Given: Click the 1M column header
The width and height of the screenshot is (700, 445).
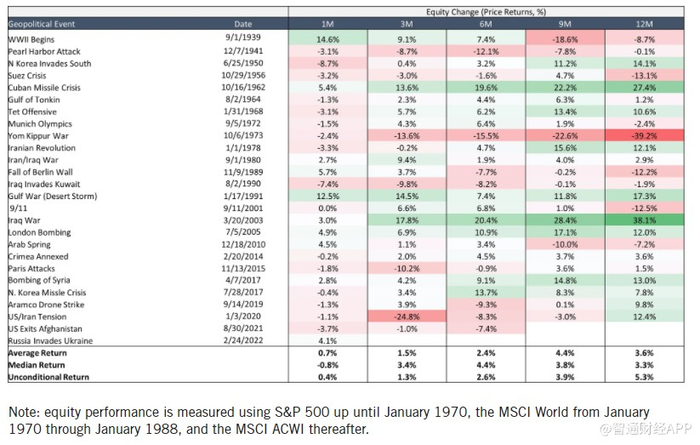Looking at the screenshot, I should pos(327,23).
